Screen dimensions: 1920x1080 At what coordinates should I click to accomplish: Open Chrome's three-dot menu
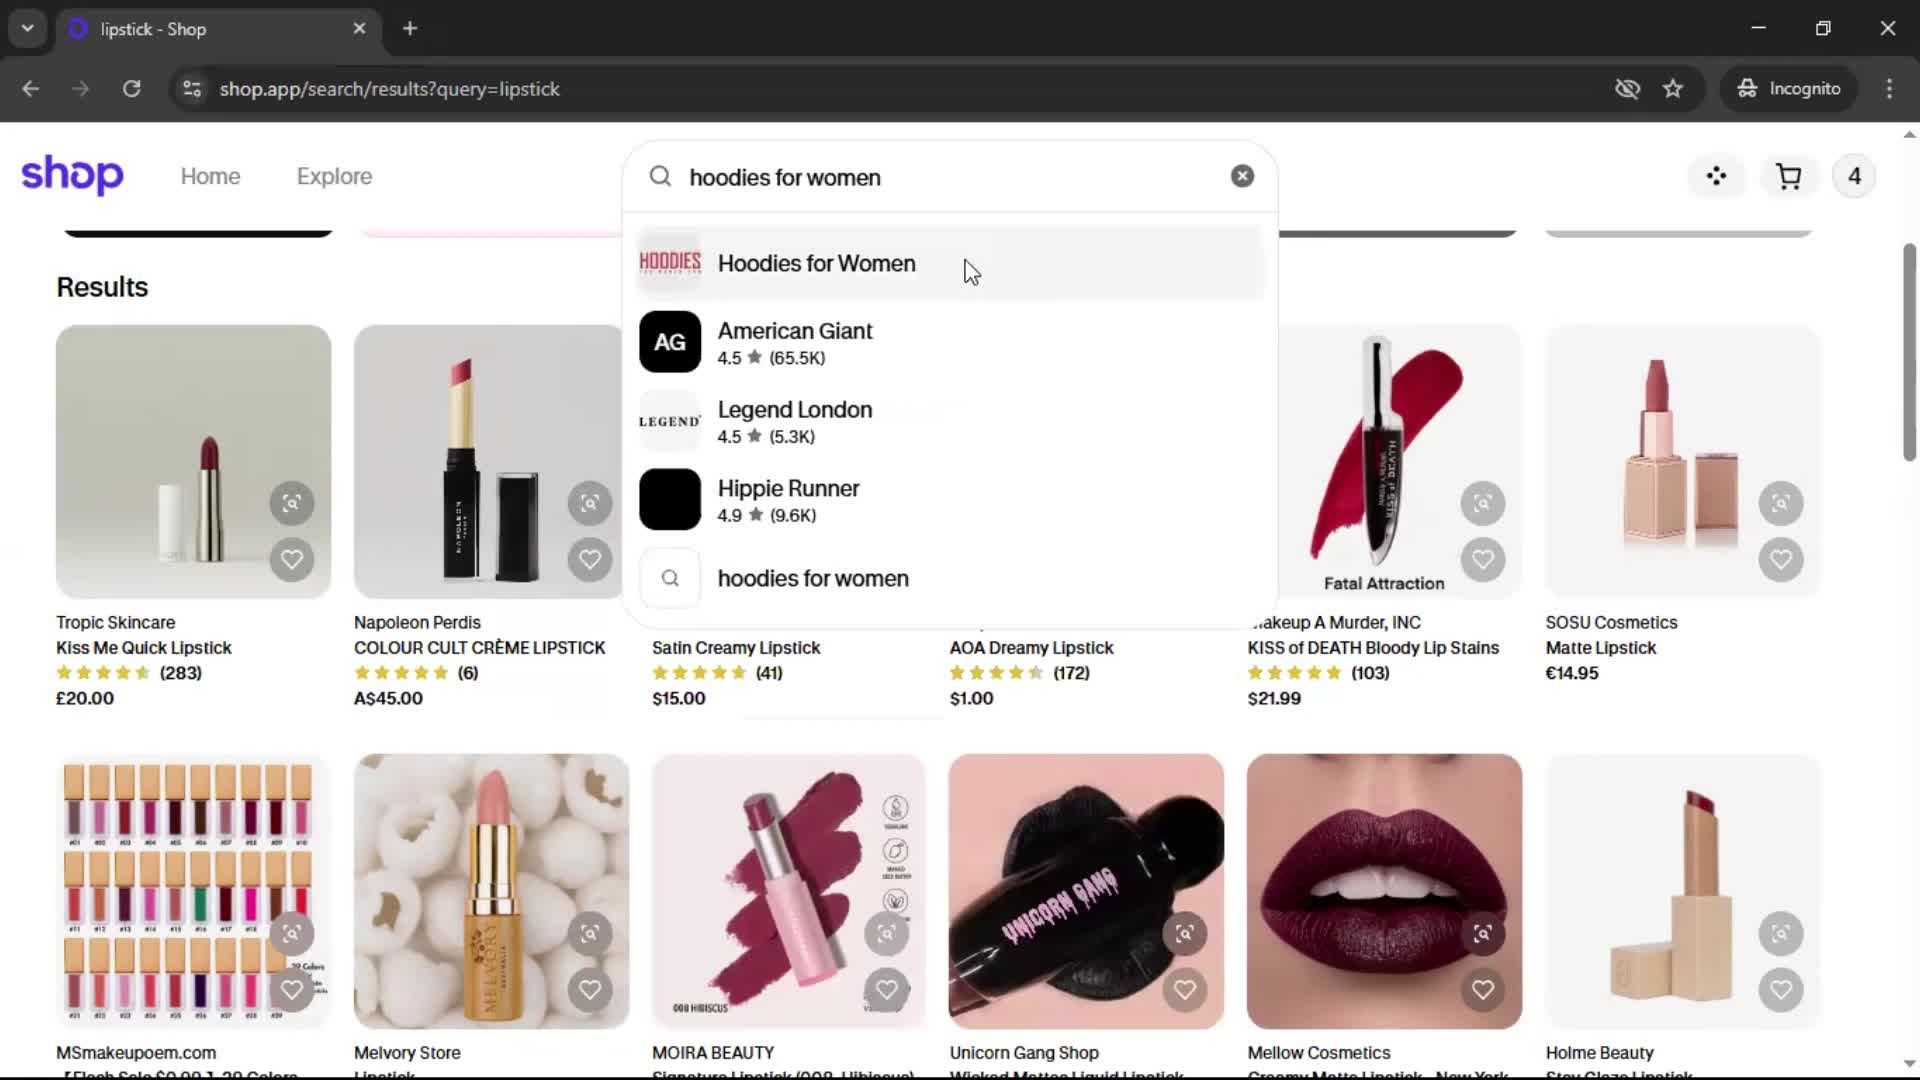click(x=1889, y=89)
